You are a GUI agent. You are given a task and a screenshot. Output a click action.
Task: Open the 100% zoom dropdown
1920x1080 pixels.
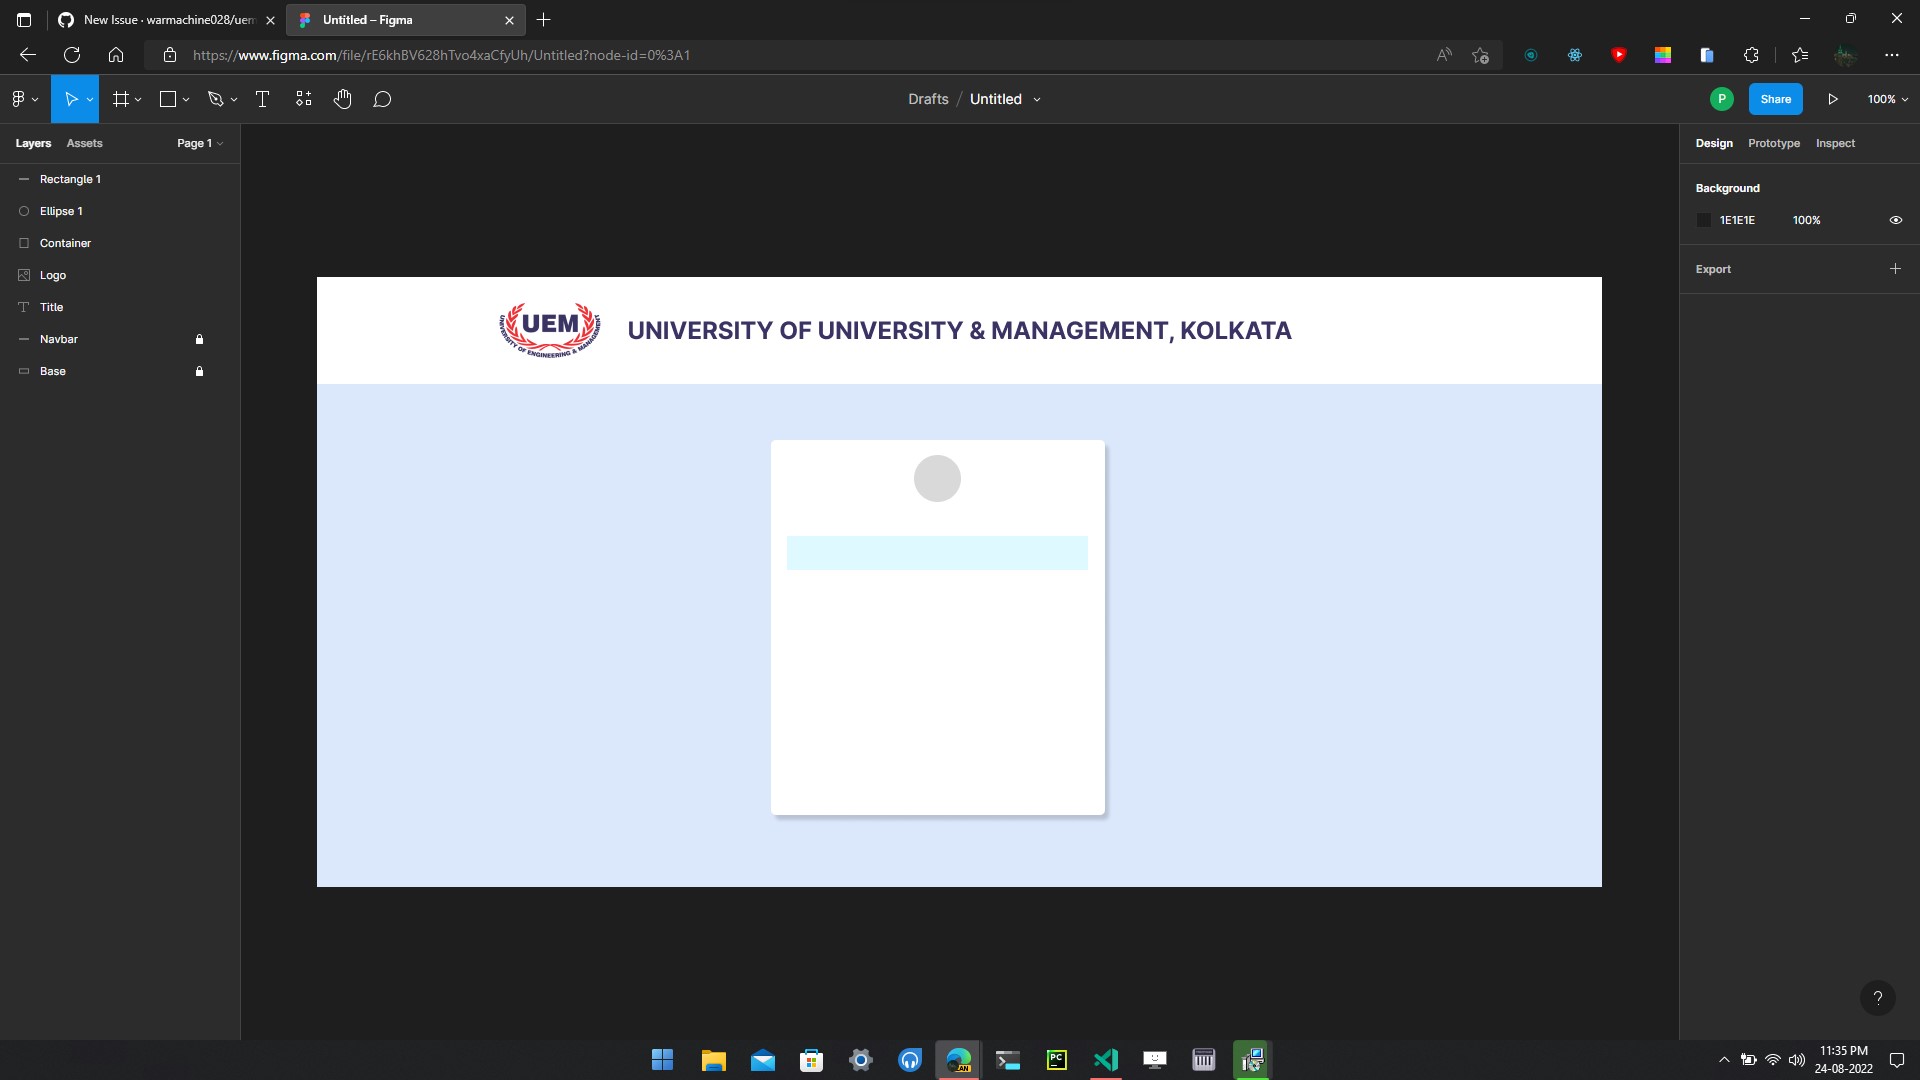1887,99
